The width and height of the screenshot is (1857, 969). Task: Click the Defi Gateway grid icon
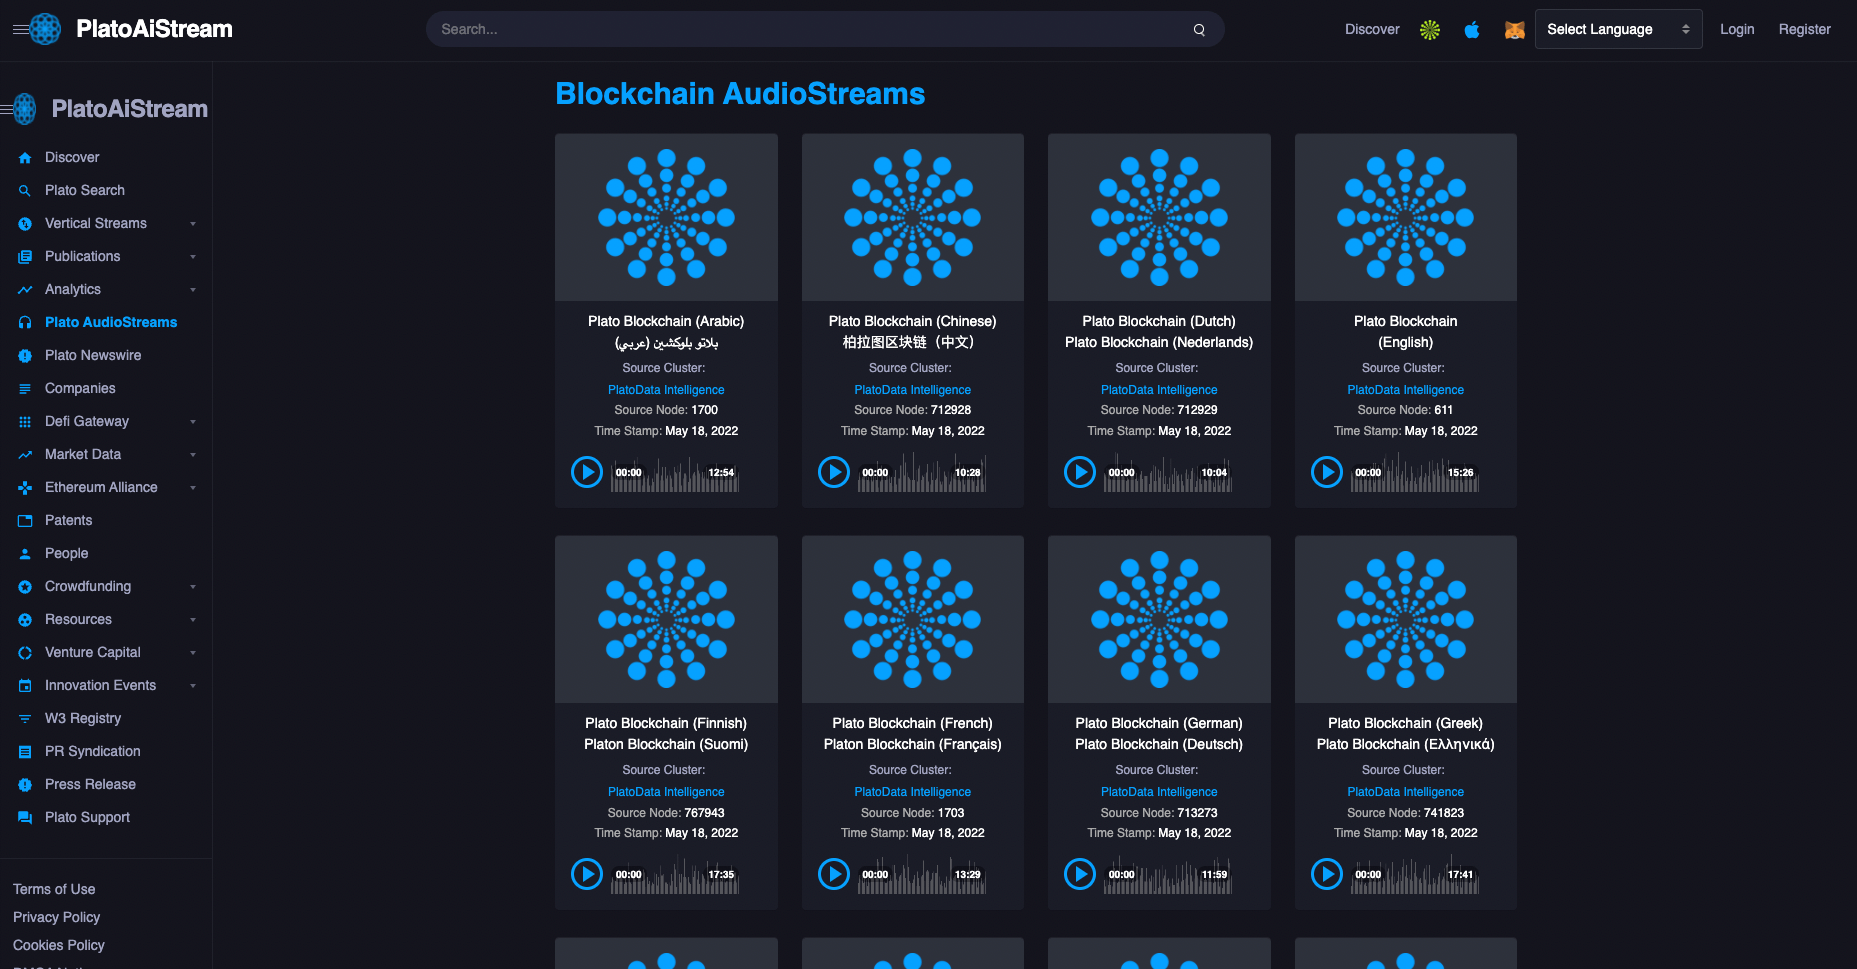coord(25,422)
